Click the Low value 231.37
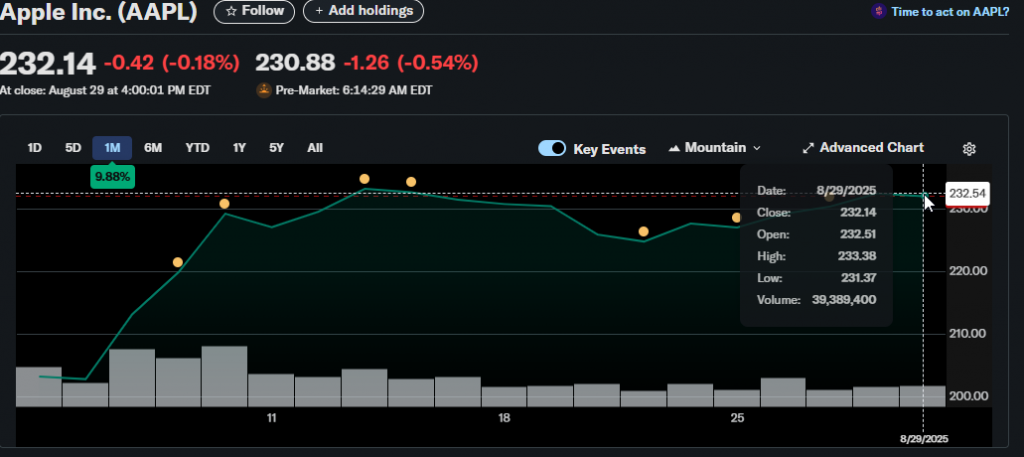 [x=857, y=278]
